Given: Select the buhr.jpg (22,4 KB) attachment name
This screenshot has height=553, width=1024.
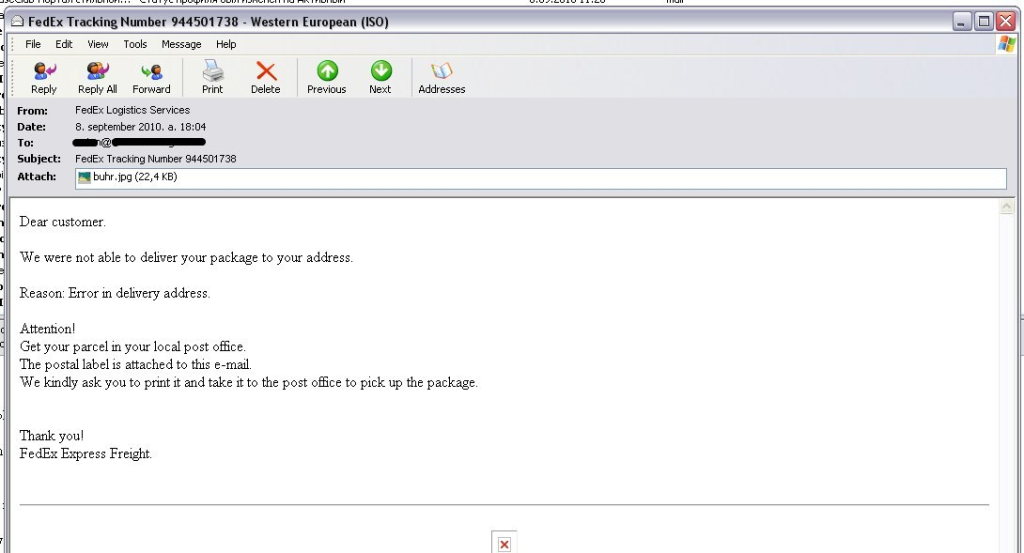Looking at the screenshot, I should pos(135,177).
